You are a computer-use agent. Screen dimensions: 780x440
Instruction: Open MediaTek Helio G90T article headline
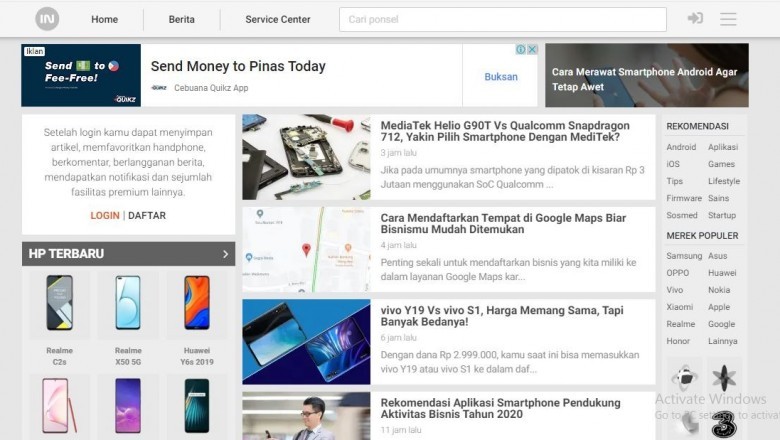505,131
